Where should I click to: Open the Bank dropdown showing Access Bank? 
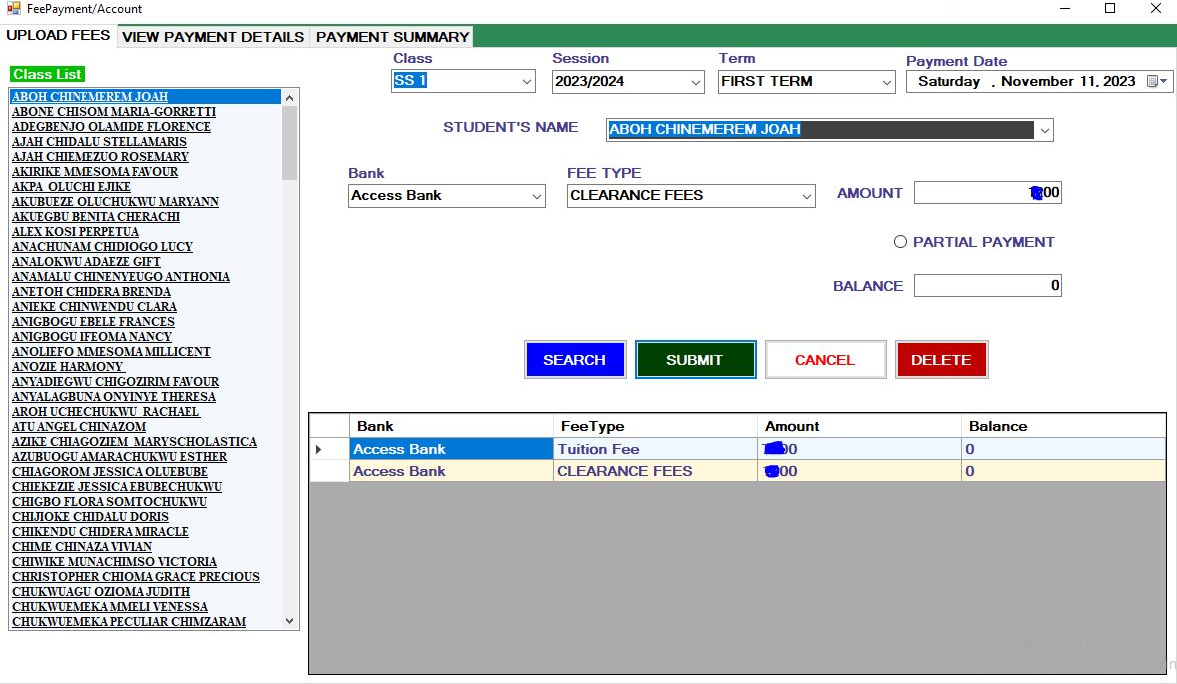coord(536,196)
